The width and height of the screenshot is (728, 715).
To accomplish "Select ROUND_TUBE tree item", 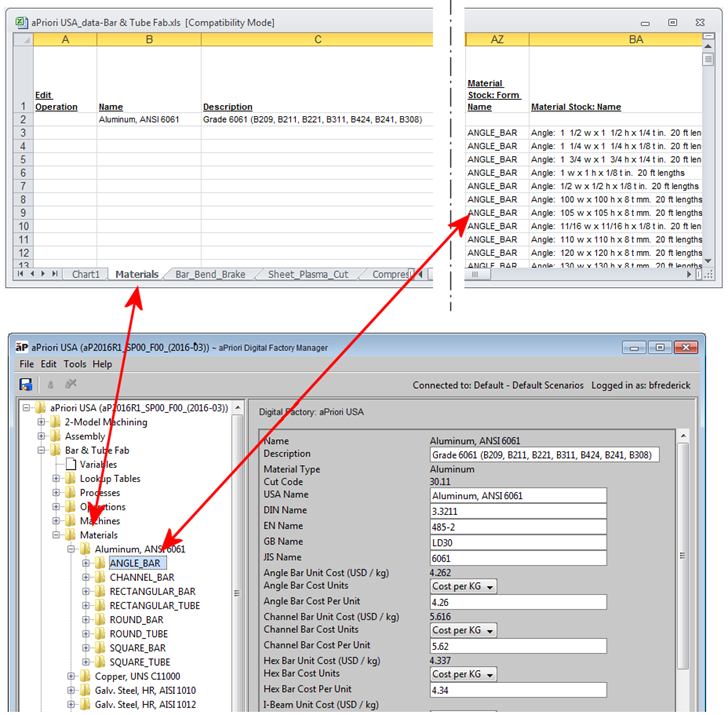I will [138, 634].
